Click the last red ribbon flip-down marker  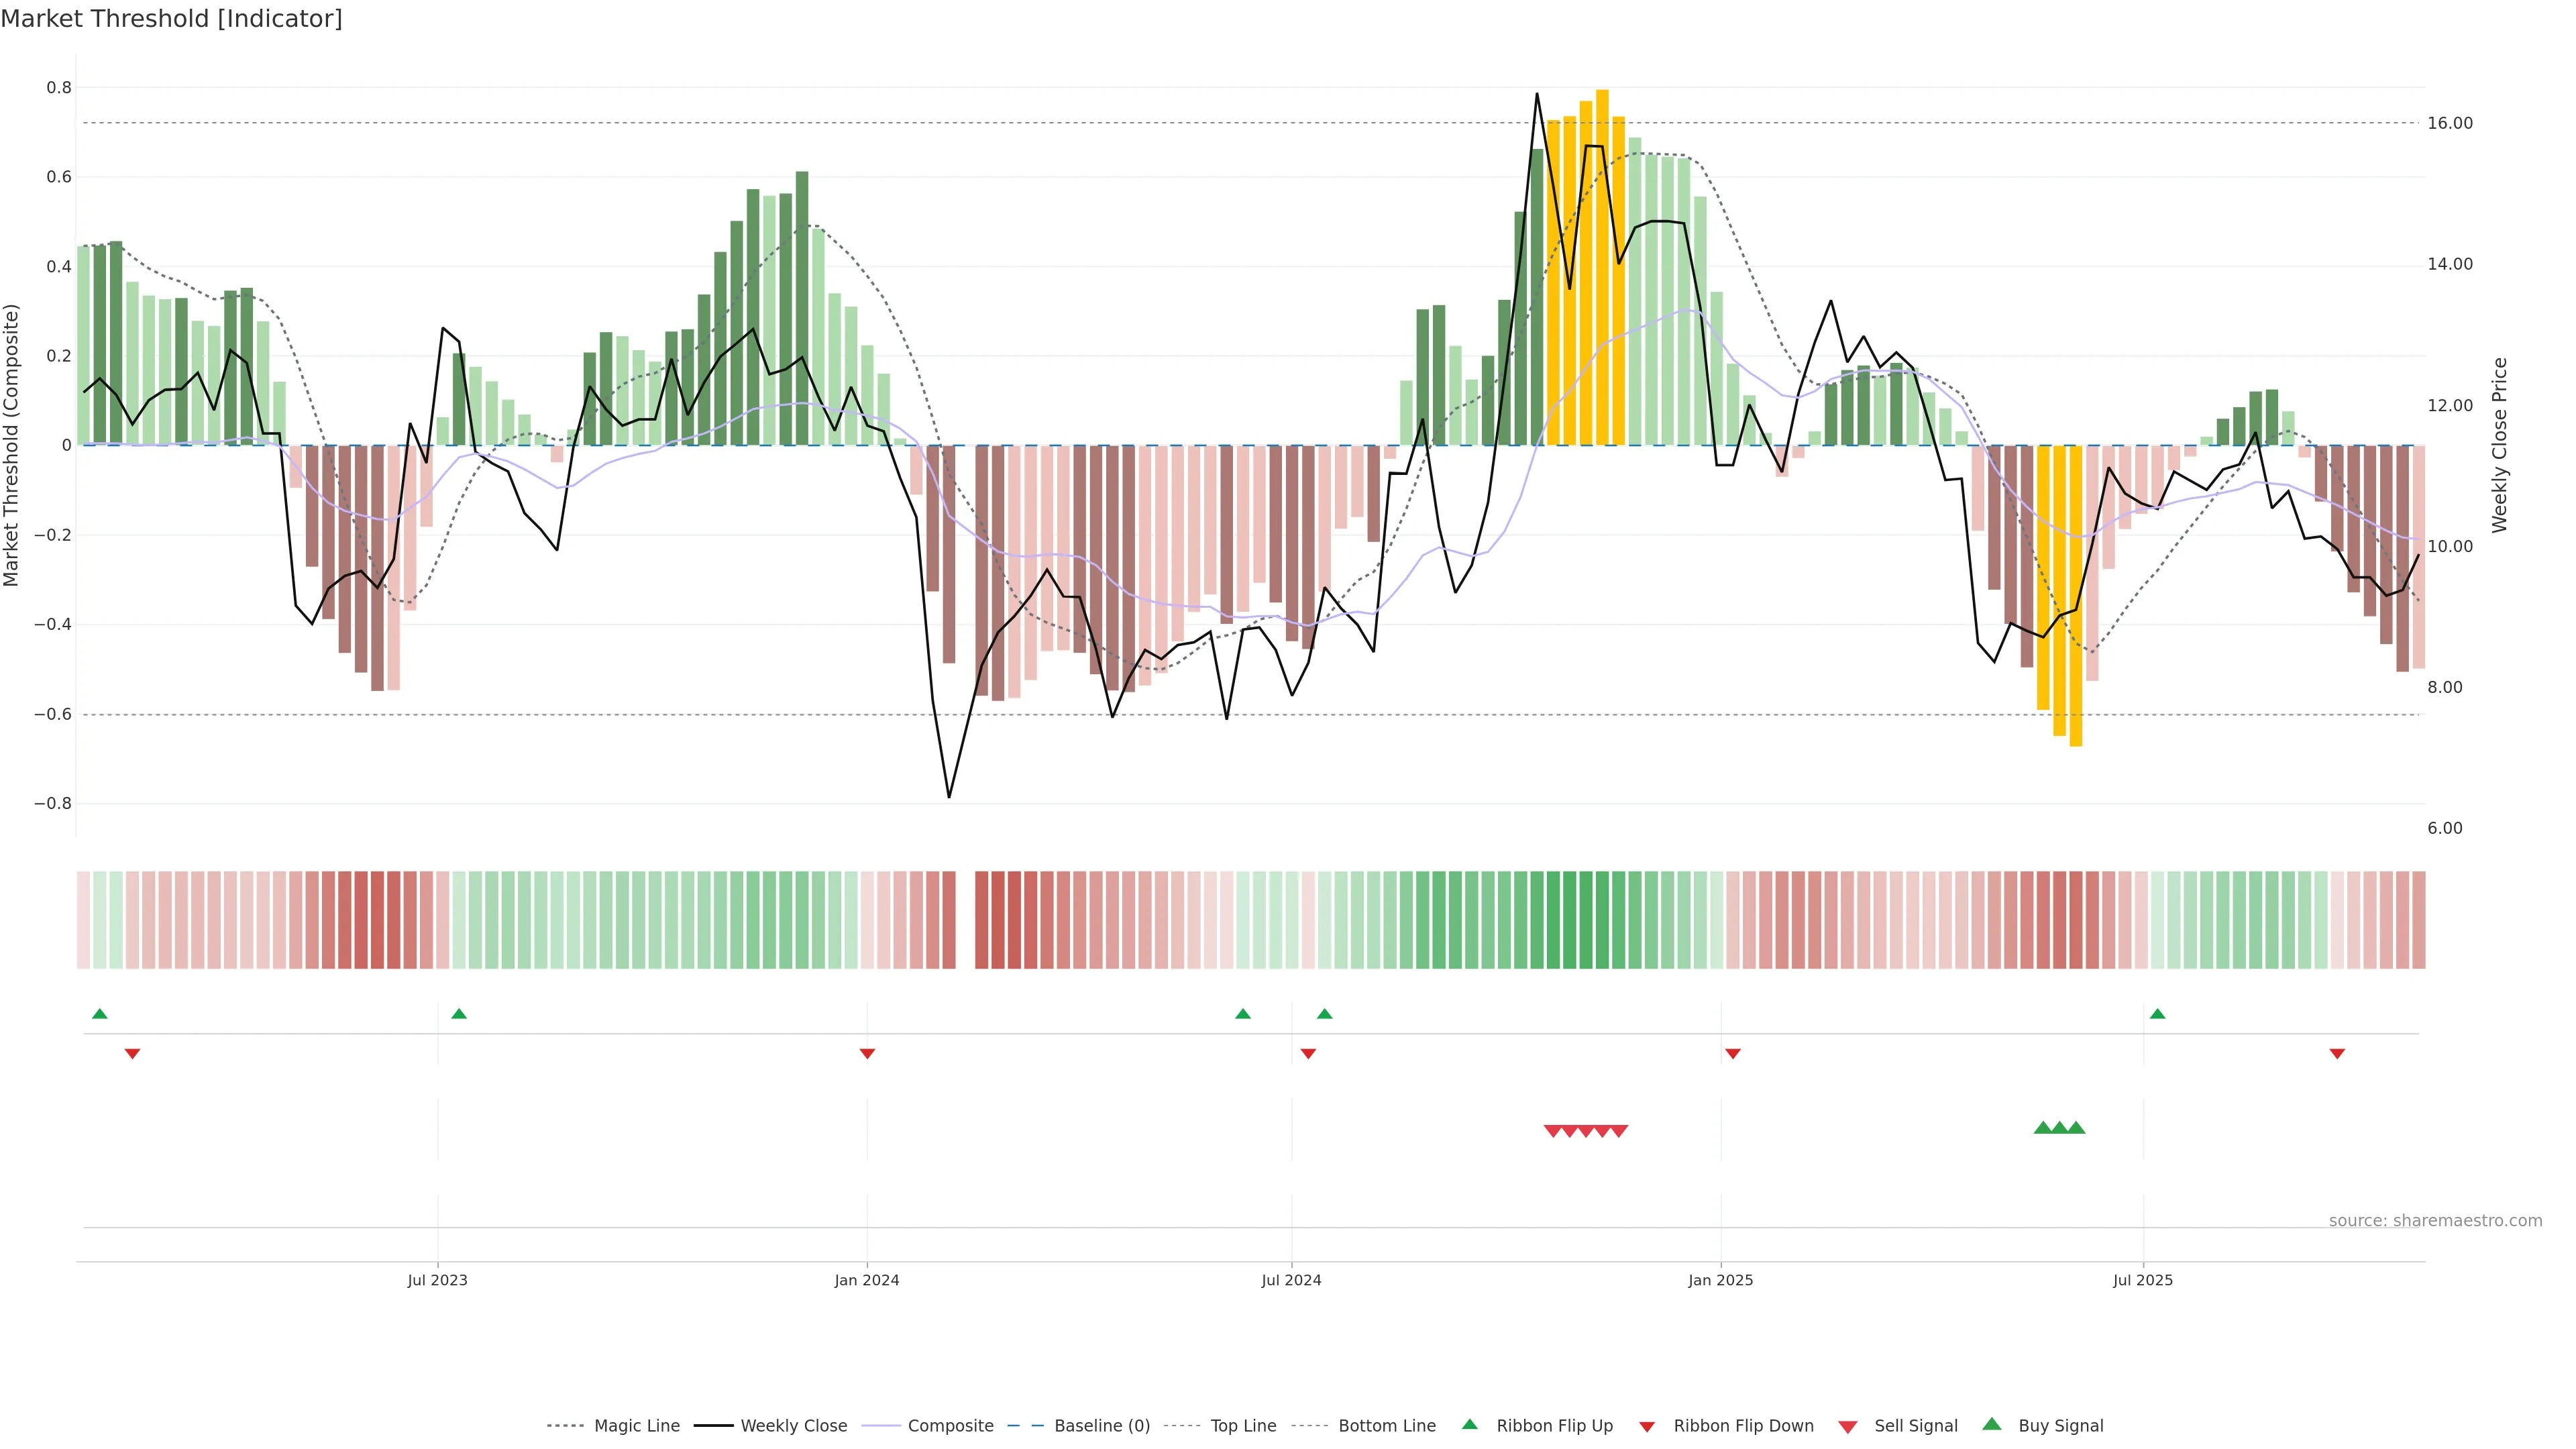(2337, 1054)
